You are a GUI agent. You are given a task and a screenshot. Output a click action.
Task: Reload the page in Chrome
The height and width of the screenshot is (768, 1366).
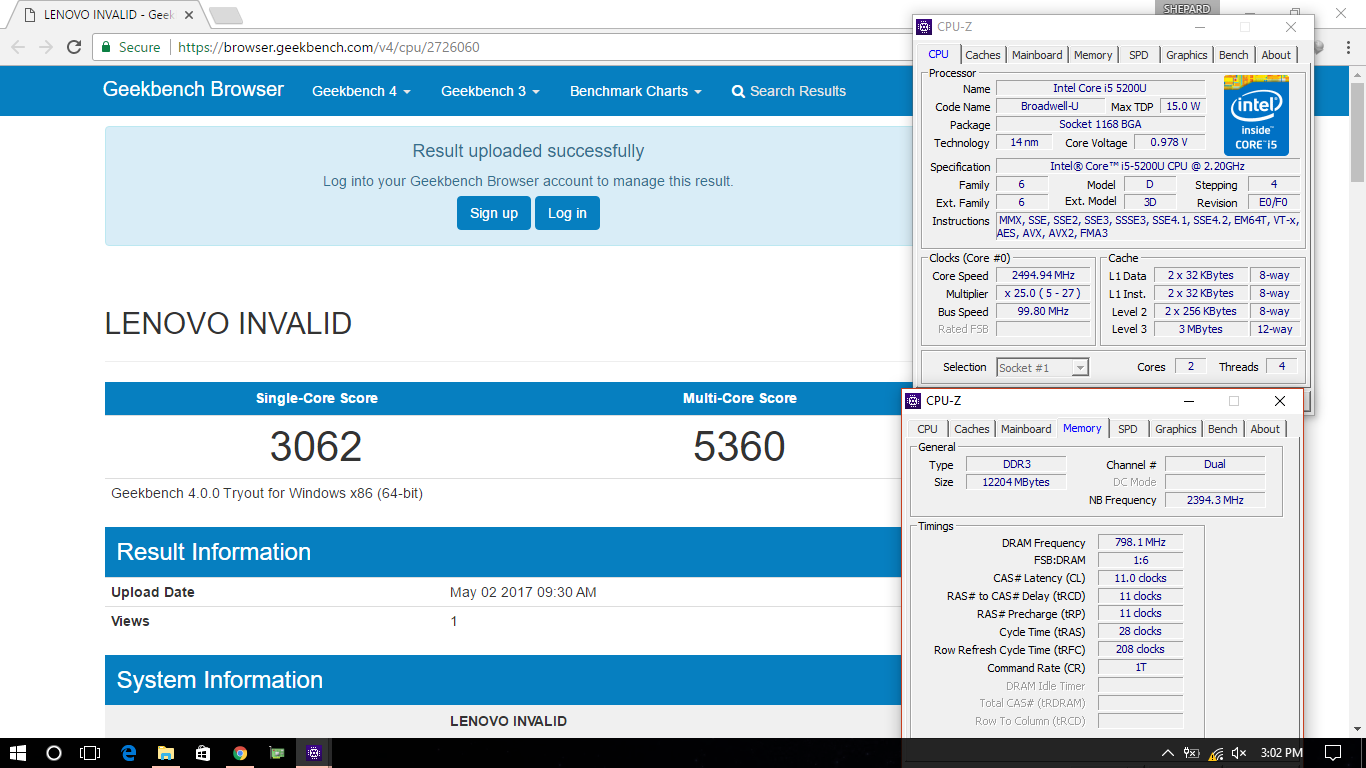(x=74, y=47)
